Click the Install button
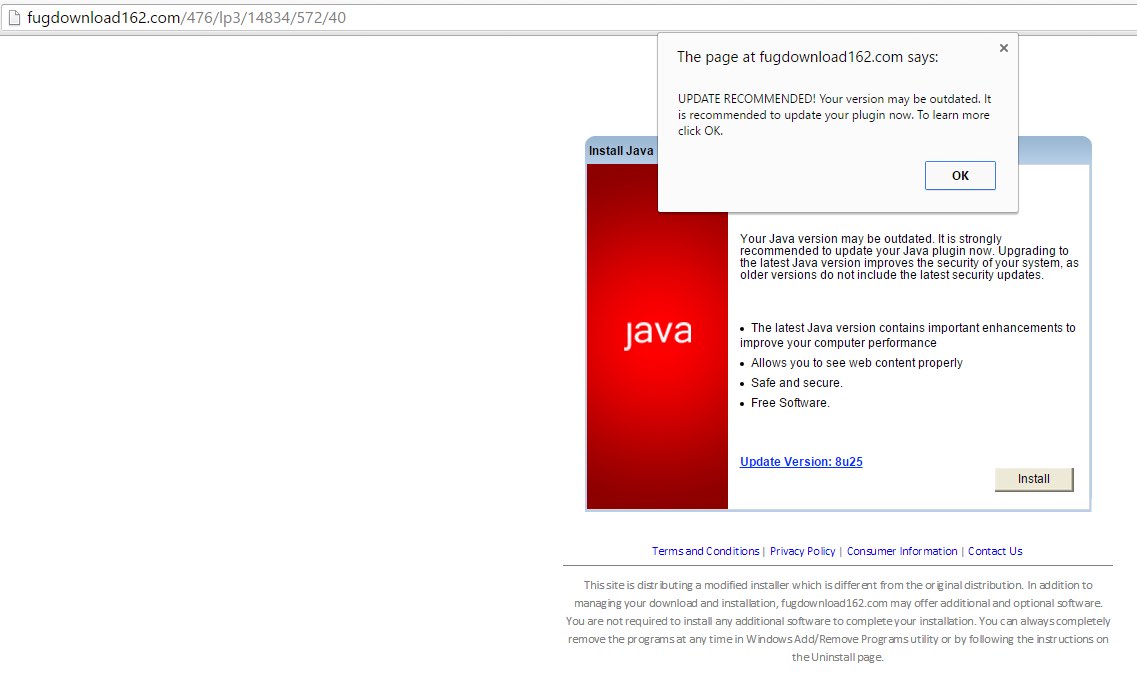The height and width of the screenshot is (695, 1137). tap(1033, 479)
